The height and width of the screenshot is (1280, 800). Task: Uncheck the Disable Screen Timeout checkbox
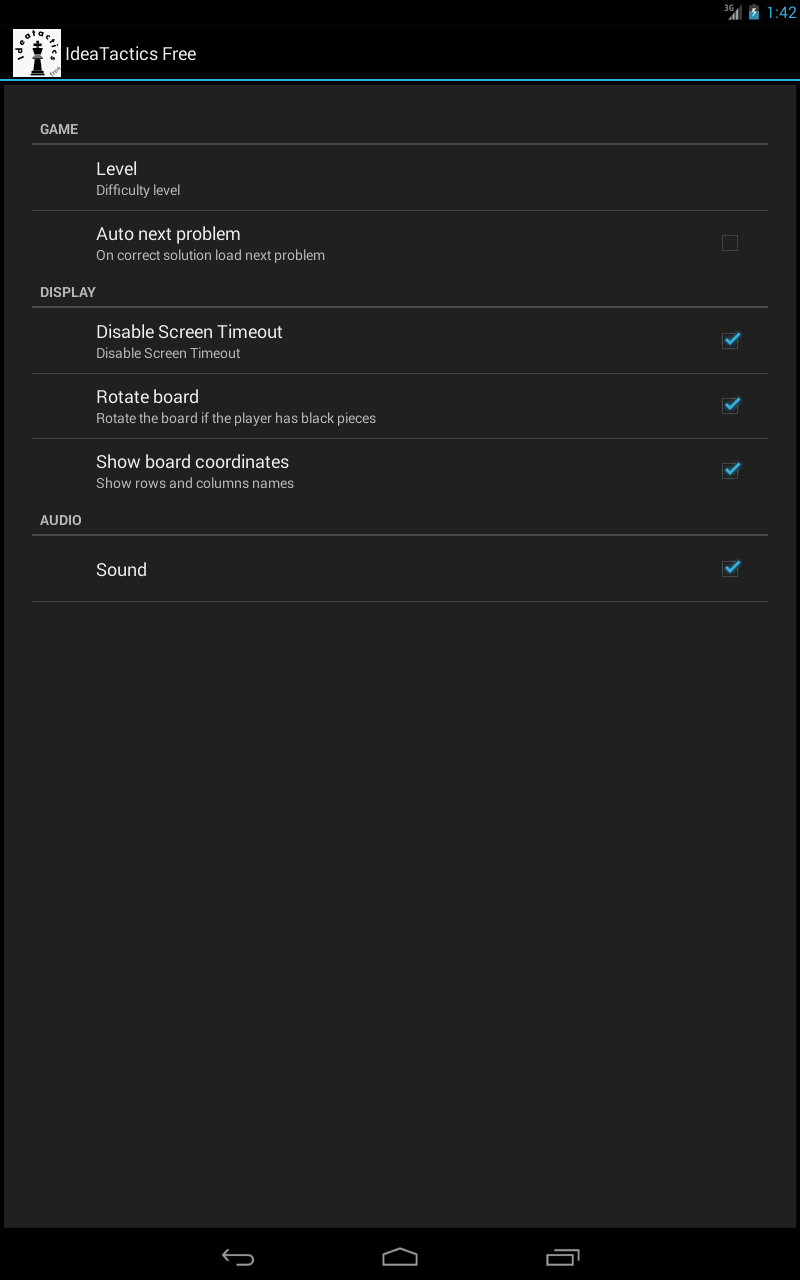pyautogui.click(x=731, y=340)
